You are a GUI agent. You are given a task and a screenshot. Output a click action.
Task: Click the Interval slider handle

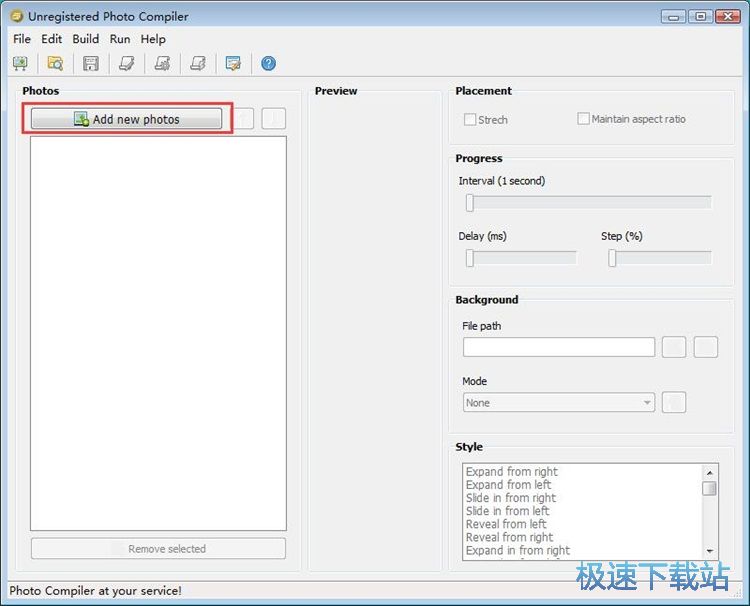(x=470, y=203)
